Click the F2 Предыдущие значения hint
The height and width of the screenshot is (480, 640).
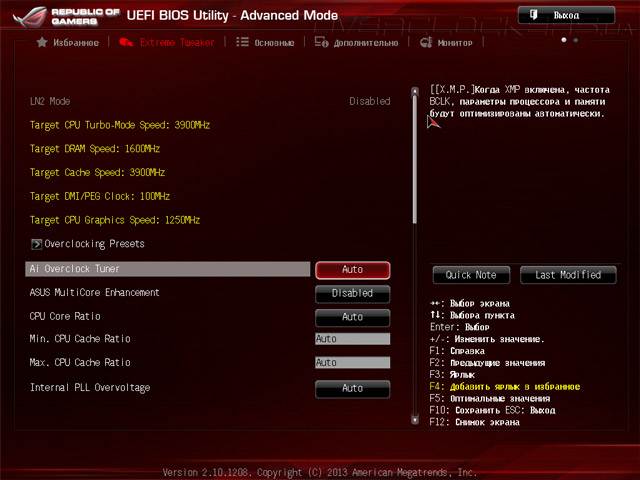coord(487,363)
